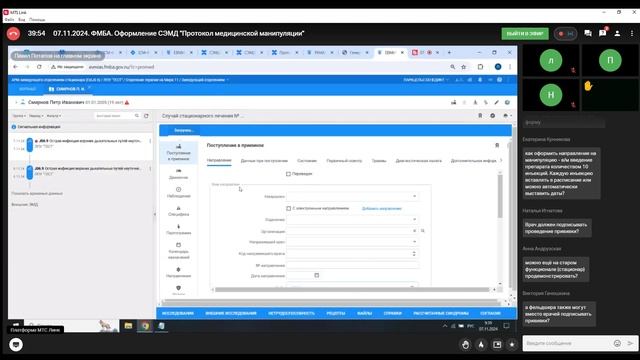
Task: Tick the electronic referral checkbox
Action: tap(289, 209)
